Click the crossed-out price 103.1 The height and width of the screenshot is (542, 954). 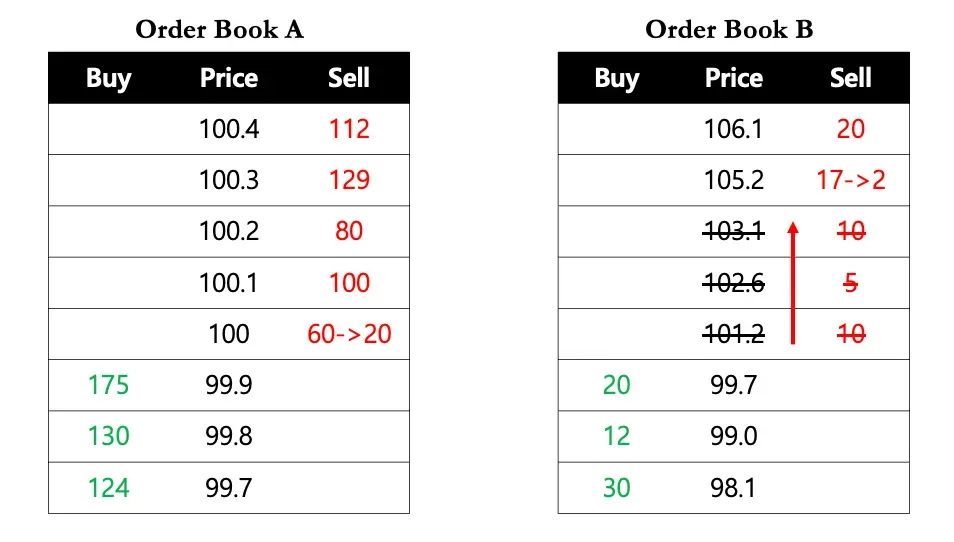[734, 231]
